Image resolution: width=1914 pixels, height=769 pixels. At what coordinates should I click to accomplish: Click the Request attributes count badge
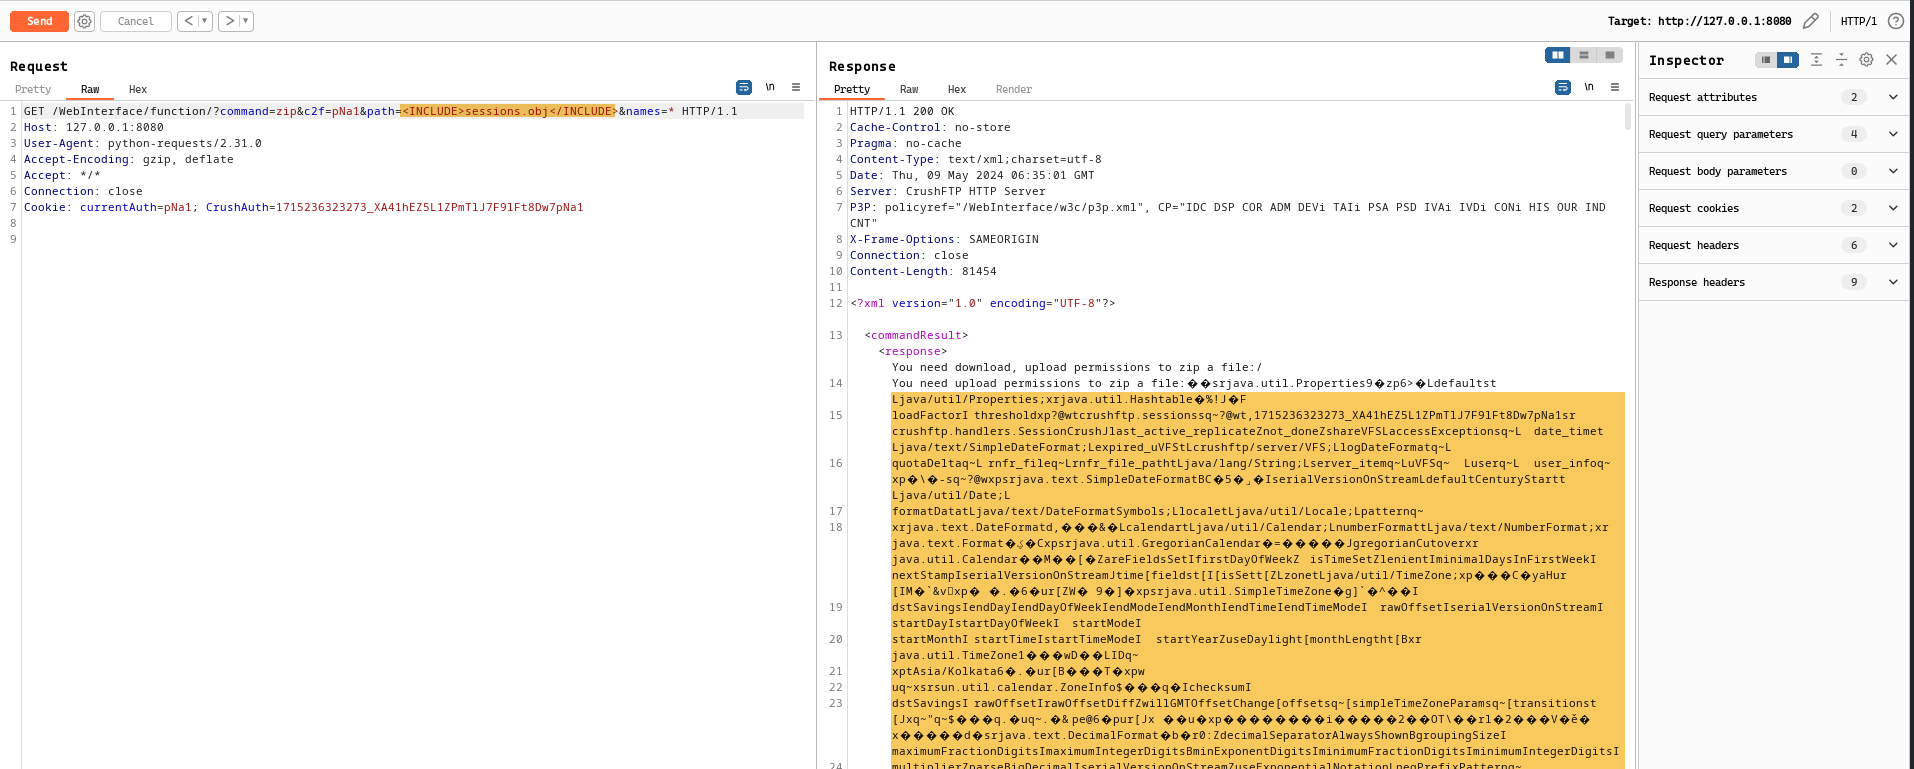[x=1854, y=97]
